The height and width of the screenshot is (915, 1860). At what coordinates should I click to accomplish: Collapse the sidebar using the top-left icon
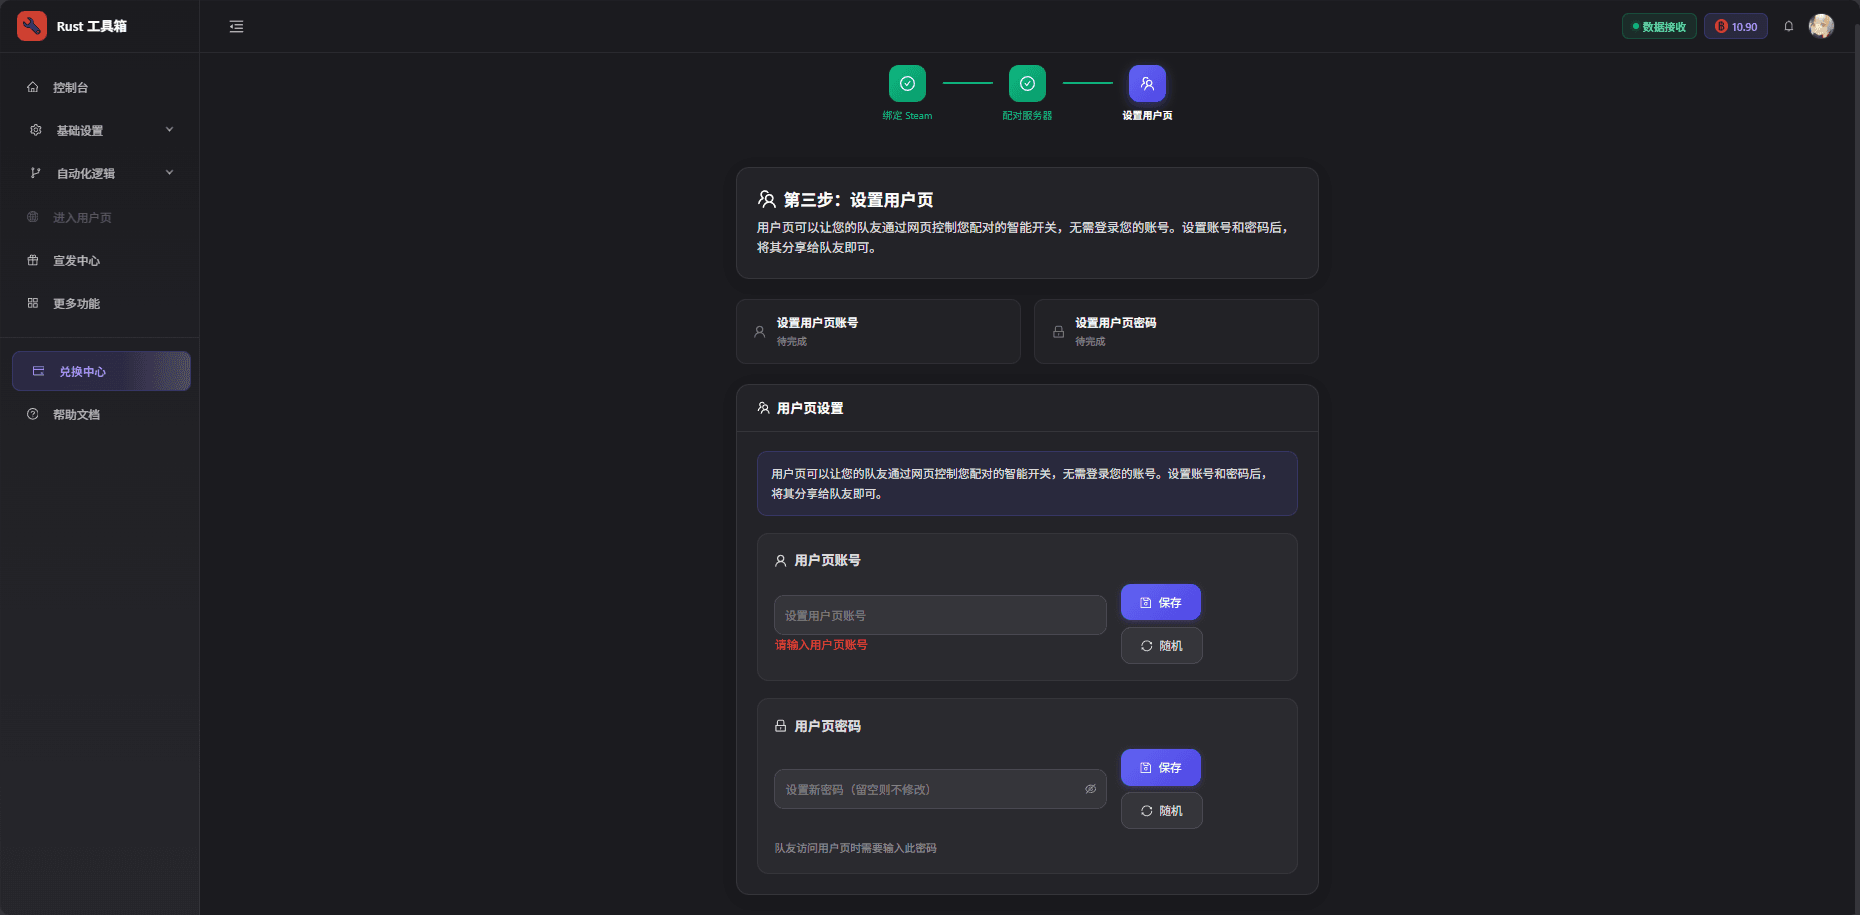point(236,26)
